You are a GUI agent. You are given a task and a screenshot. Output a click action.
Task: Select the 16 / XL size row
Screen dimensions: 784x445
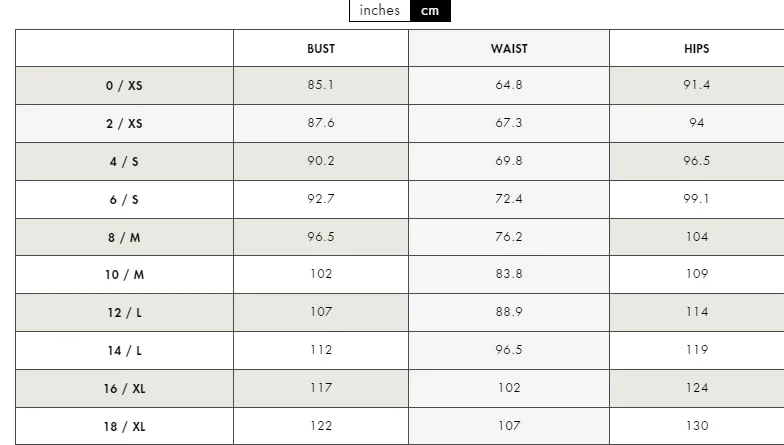(124, 389)
